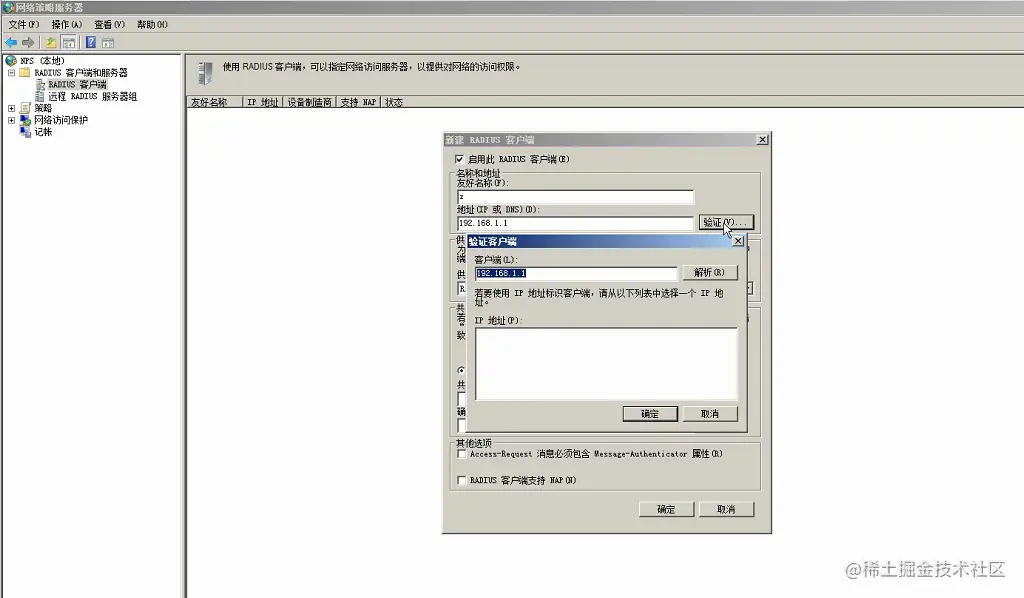This screenshot has height=598, width=1024.
Task: Click 确定 in the 验证客户端 dialog
Action: coord(650,414)
